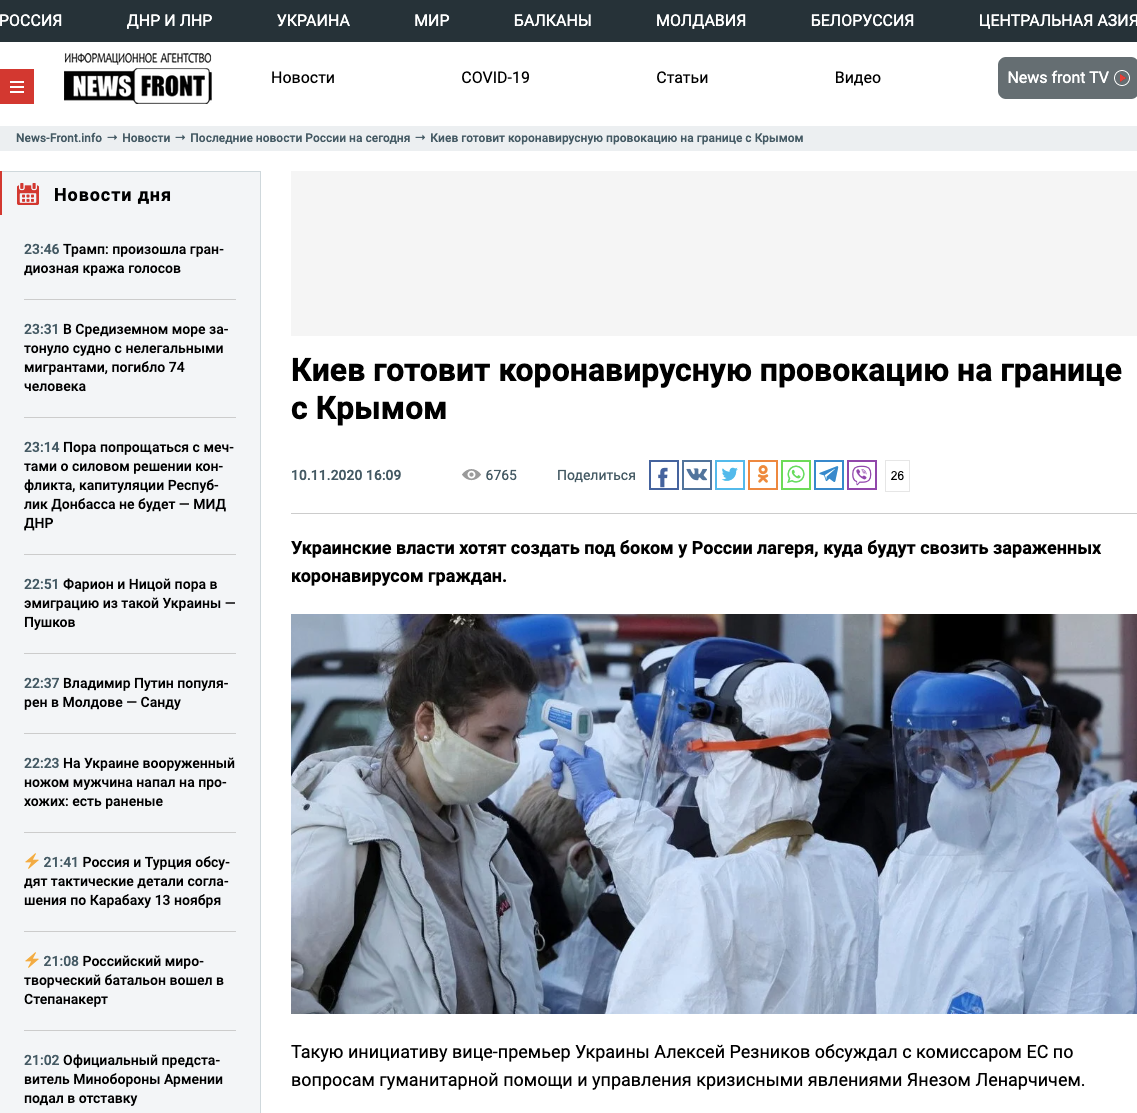
Task: Share article via Telegram
Action: [x=829, y=476]
